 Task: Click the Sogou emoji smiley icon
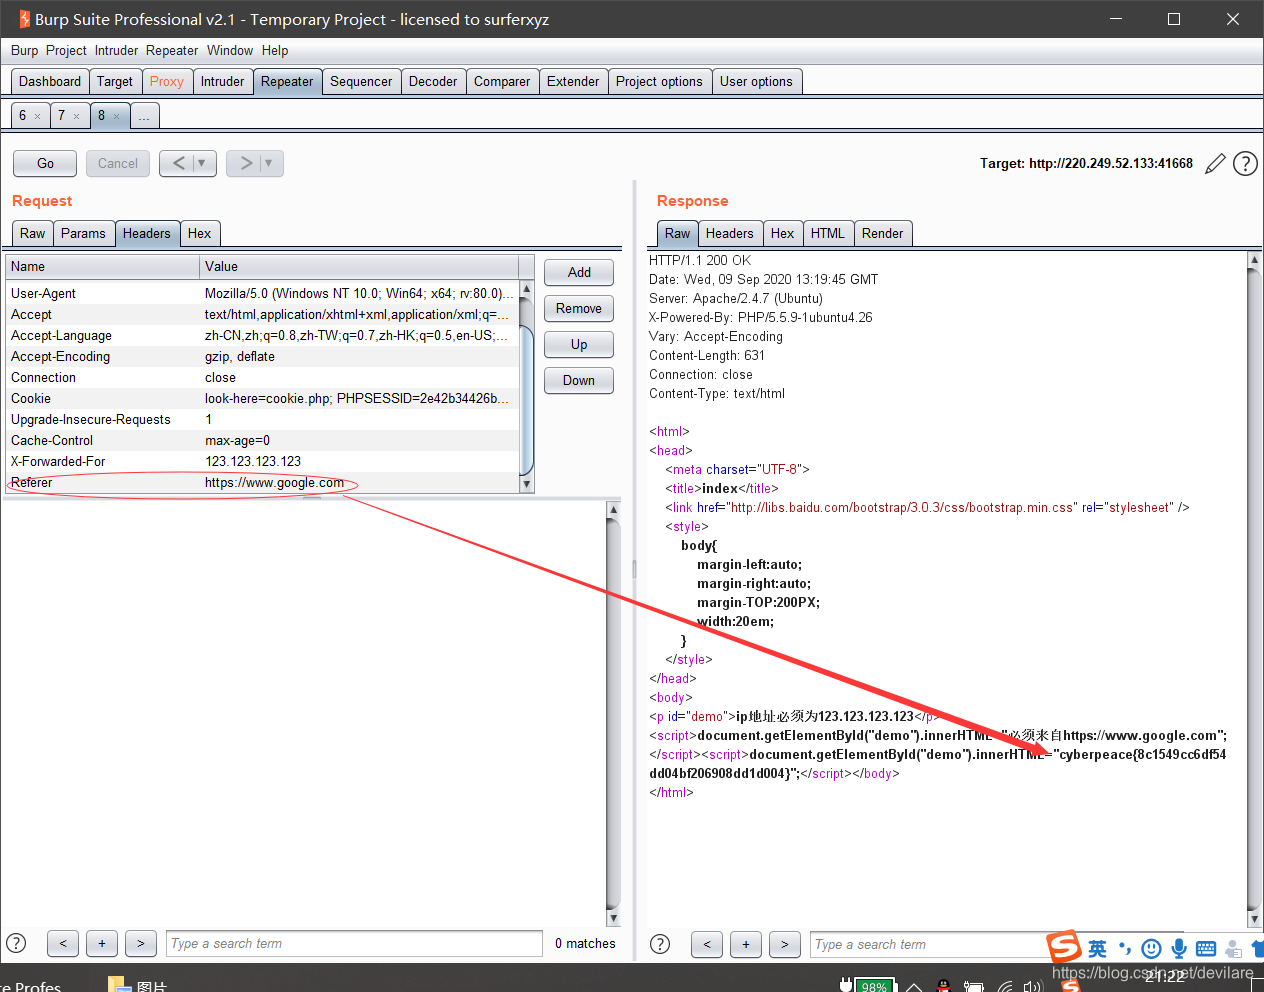(1151, 949)
